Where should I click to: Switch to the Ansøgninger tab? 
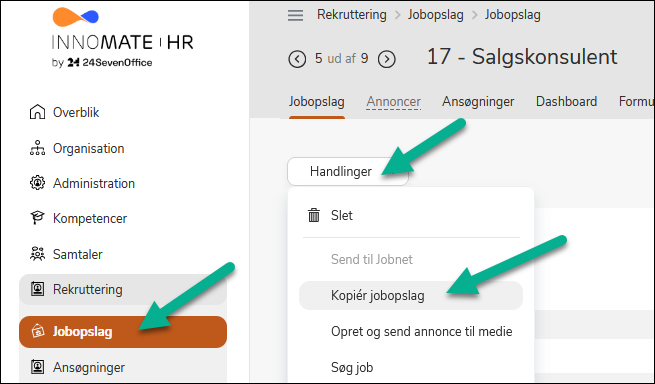478,102
